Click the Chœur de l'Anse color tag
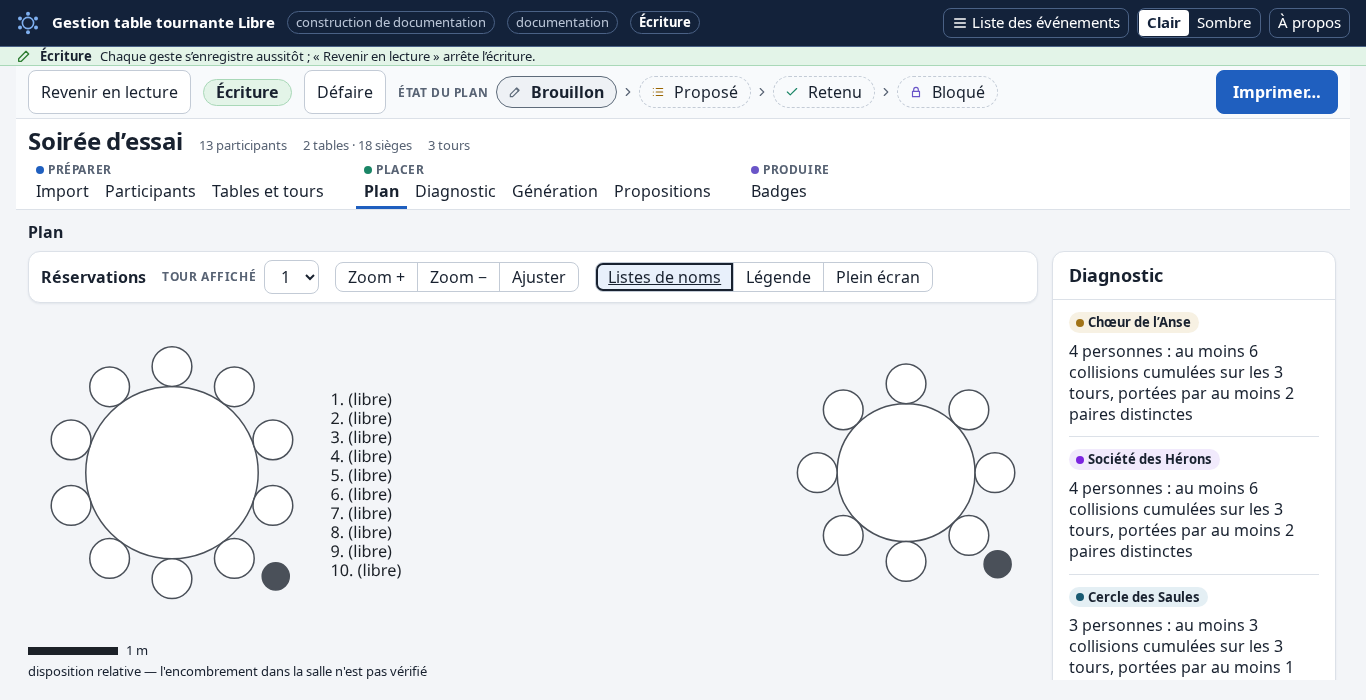This screenshot has width=1366, height=700. (x=1134, y=322)
